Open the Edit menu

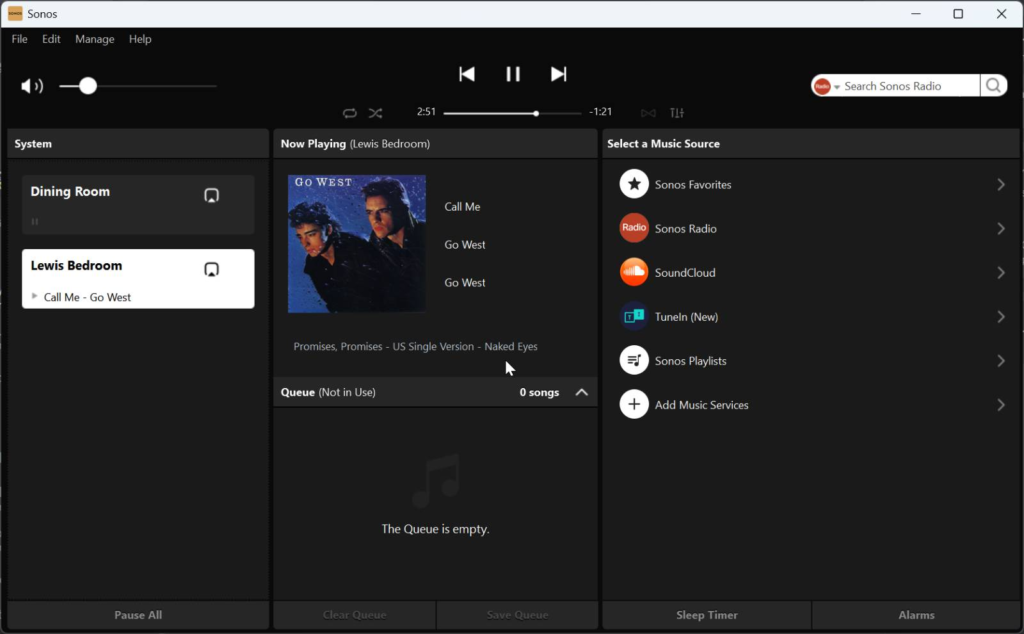[51, 39]
